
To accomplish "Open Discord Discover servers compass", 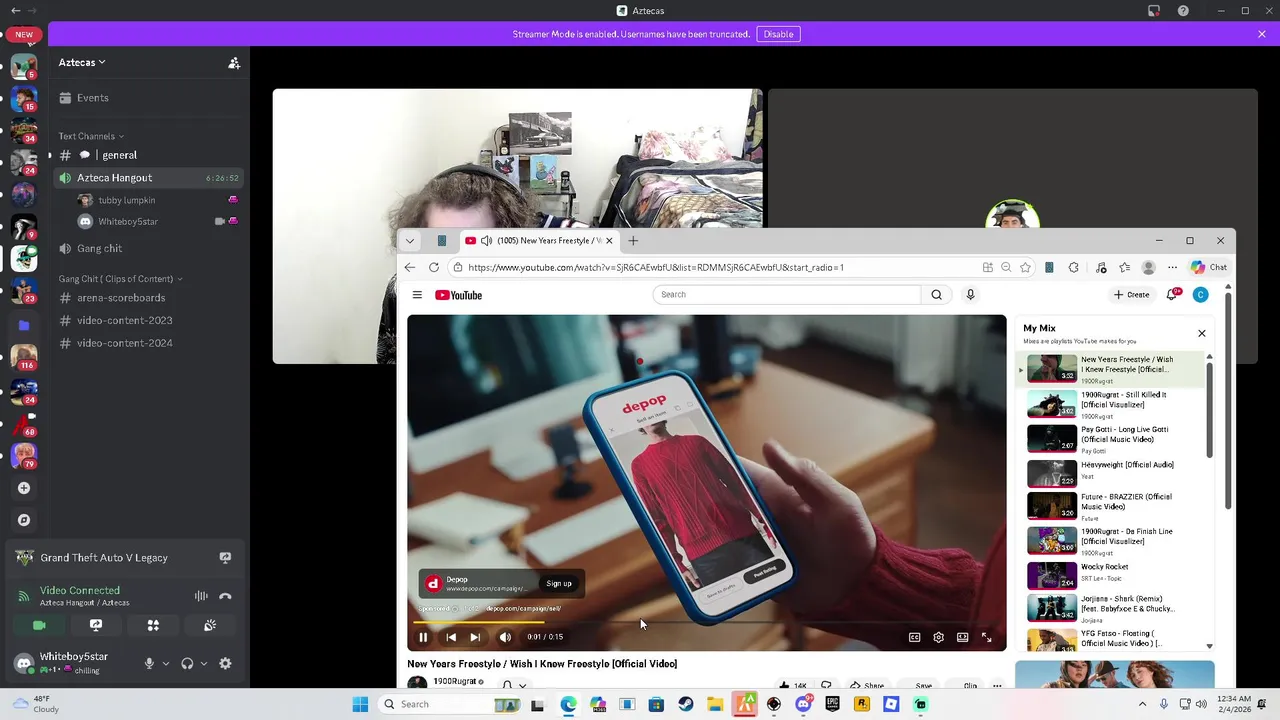I will pyautogui.click(x=24, y=520).
